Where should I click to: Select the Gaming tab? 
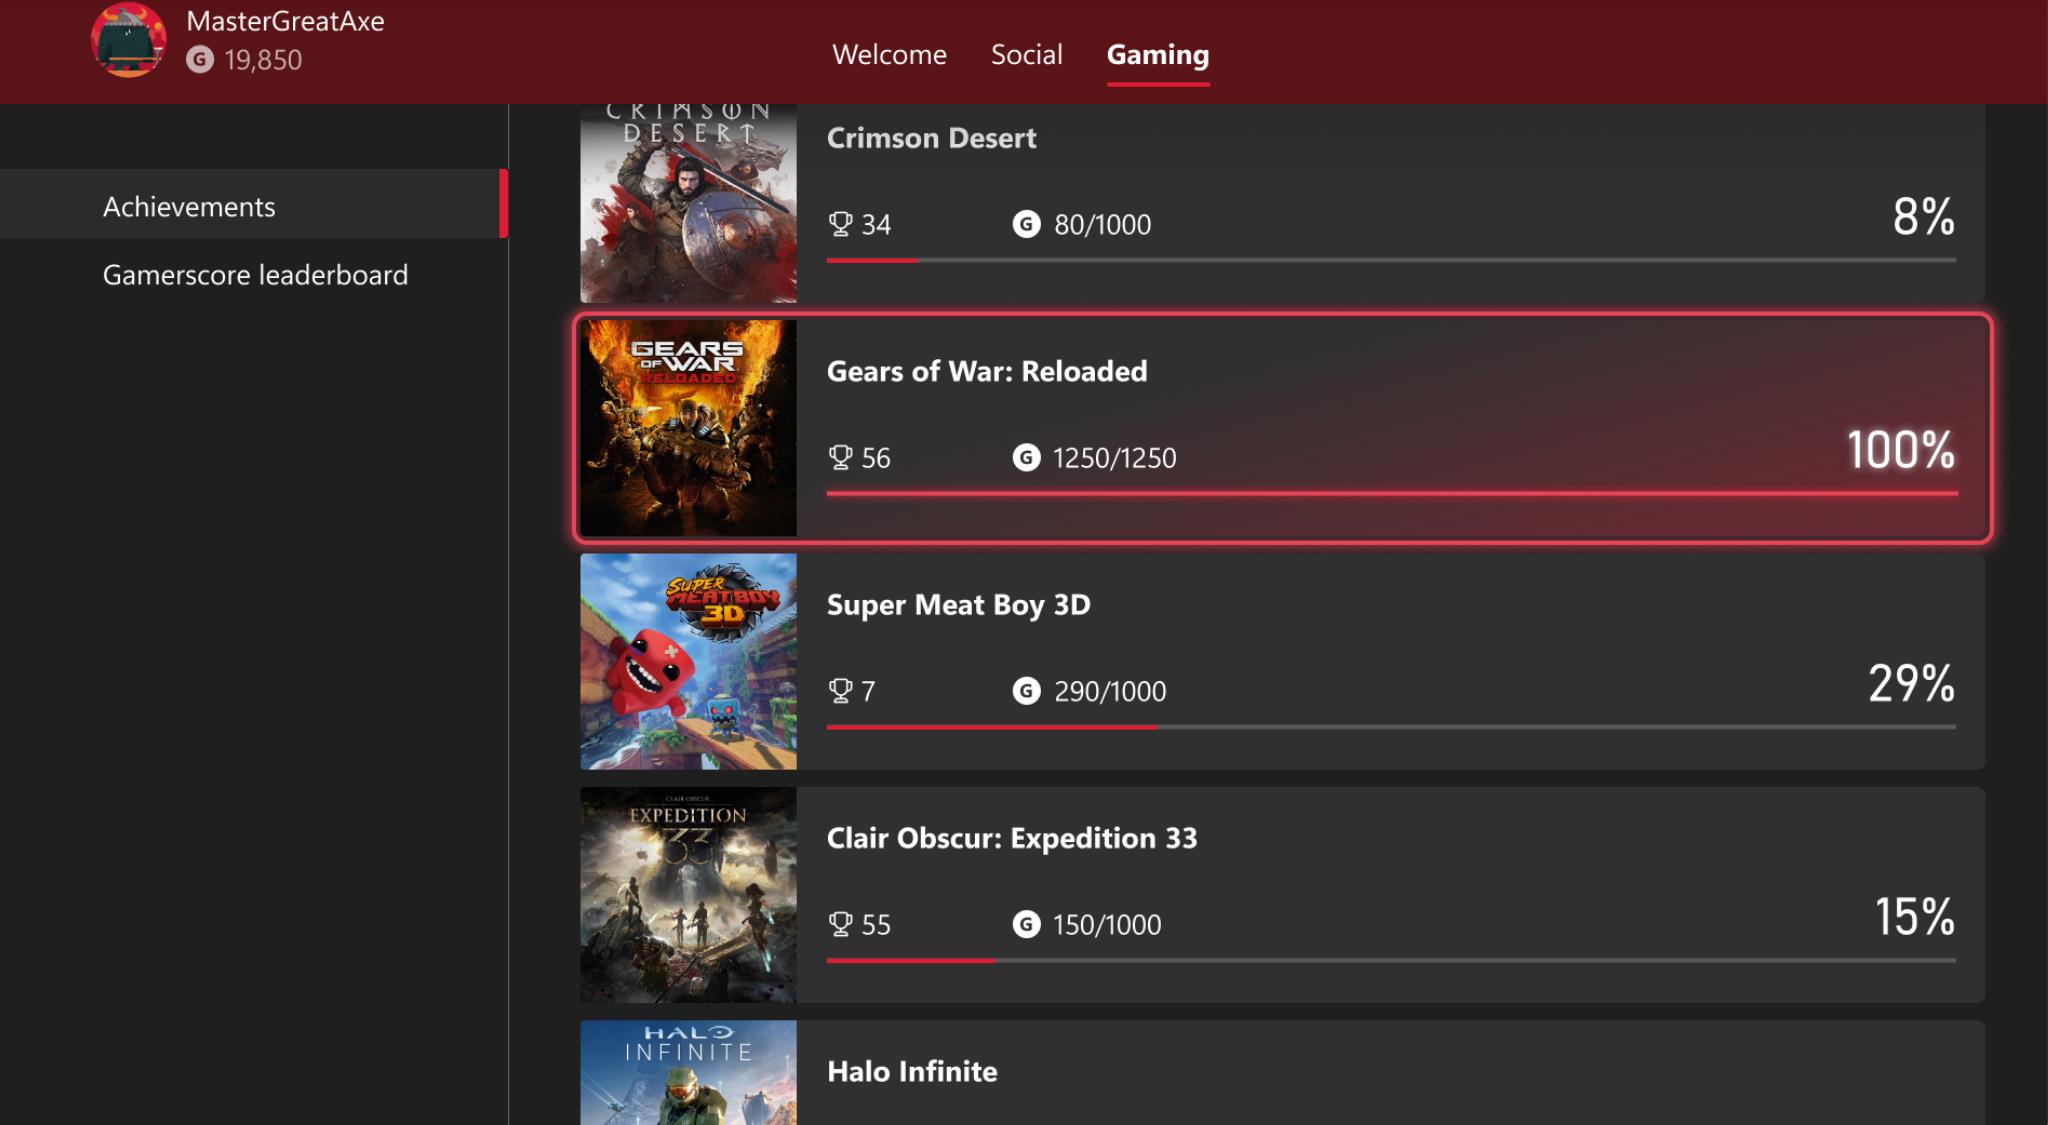click(x=1157, y=54)
